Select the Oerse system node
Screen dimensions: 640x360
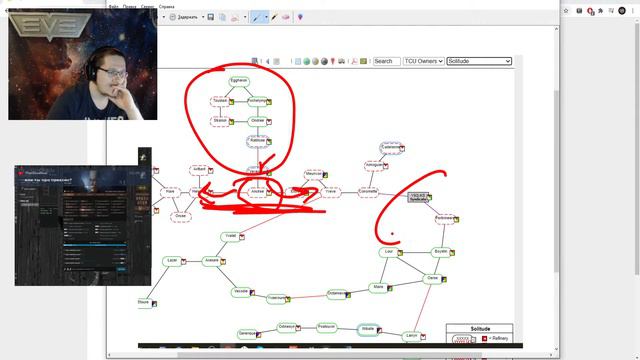point(432,278)
